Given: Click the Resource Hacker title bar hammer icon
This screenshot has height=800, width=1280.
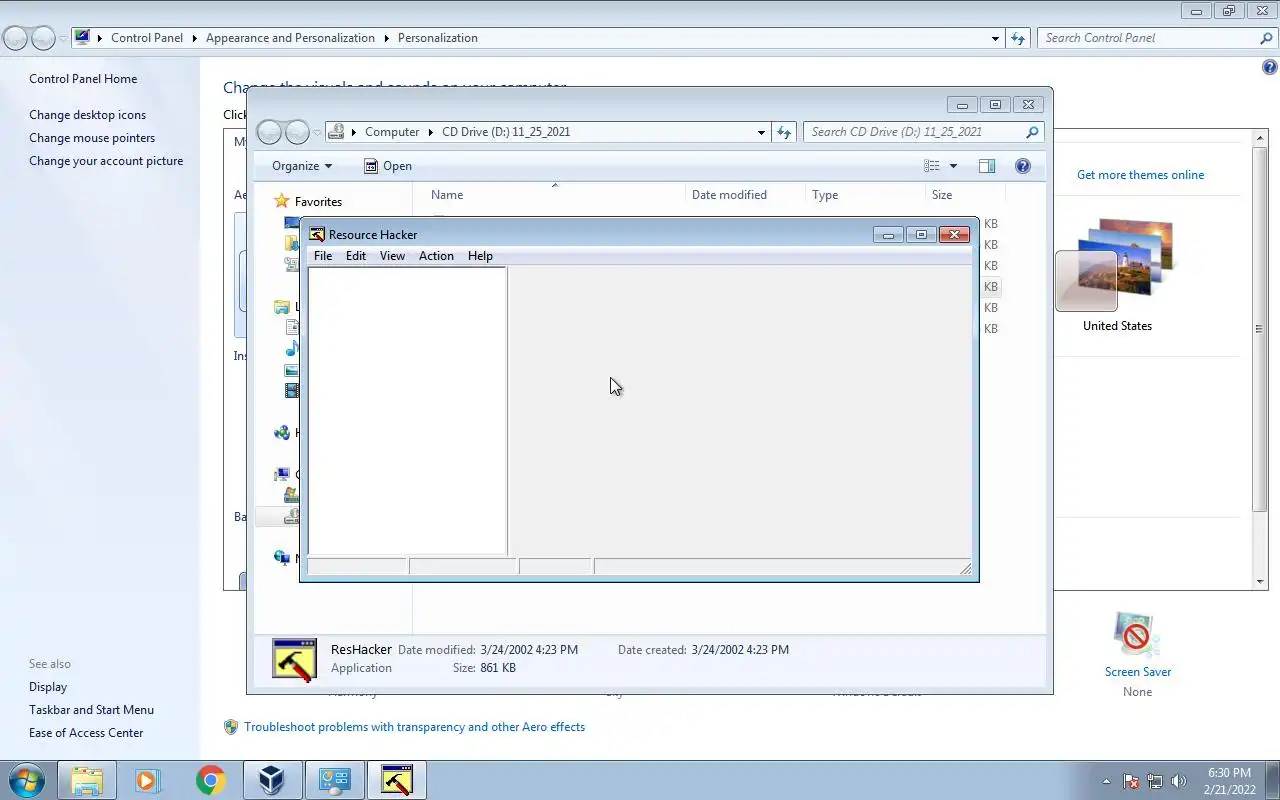Looking at the screenshot, I should pos(317,234).
